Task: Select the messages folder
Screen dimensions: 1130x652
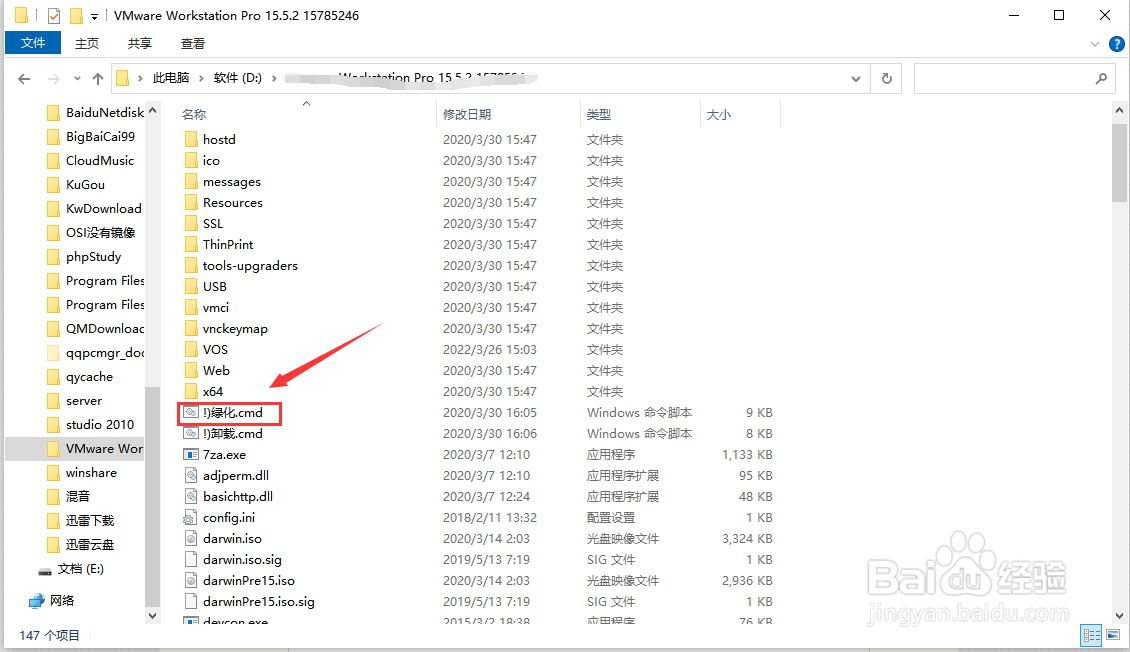Action: pos(231,182)
